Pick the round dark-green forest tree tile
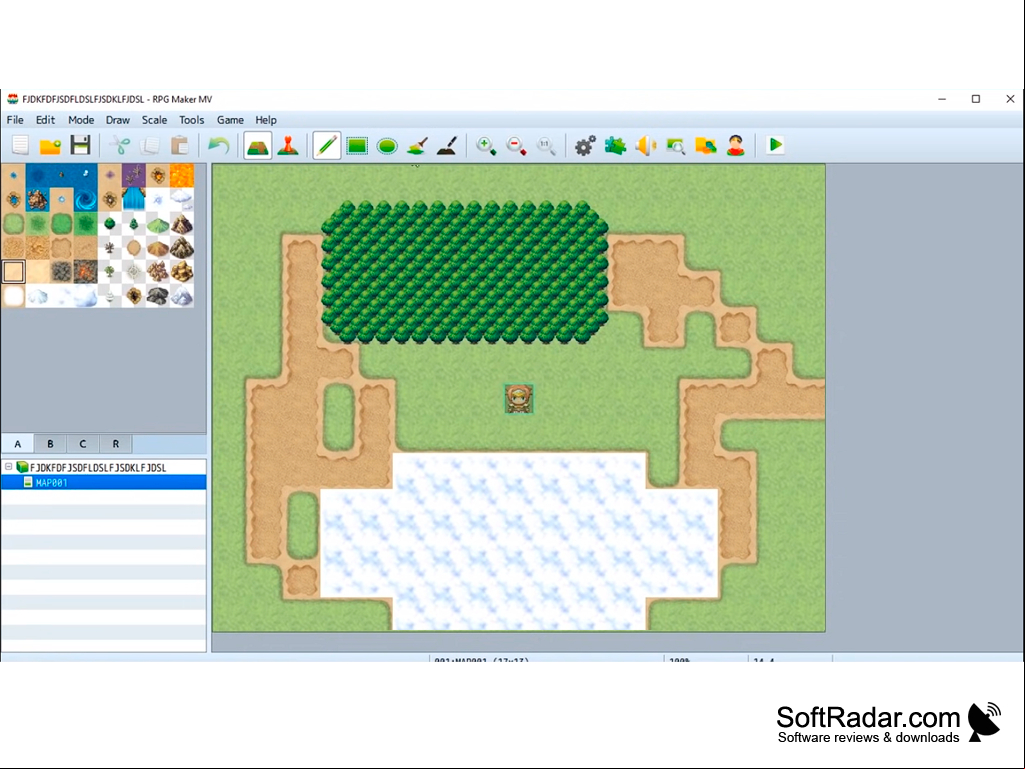Viewport: 1025px width, 769px height. [x=110, y=224]
